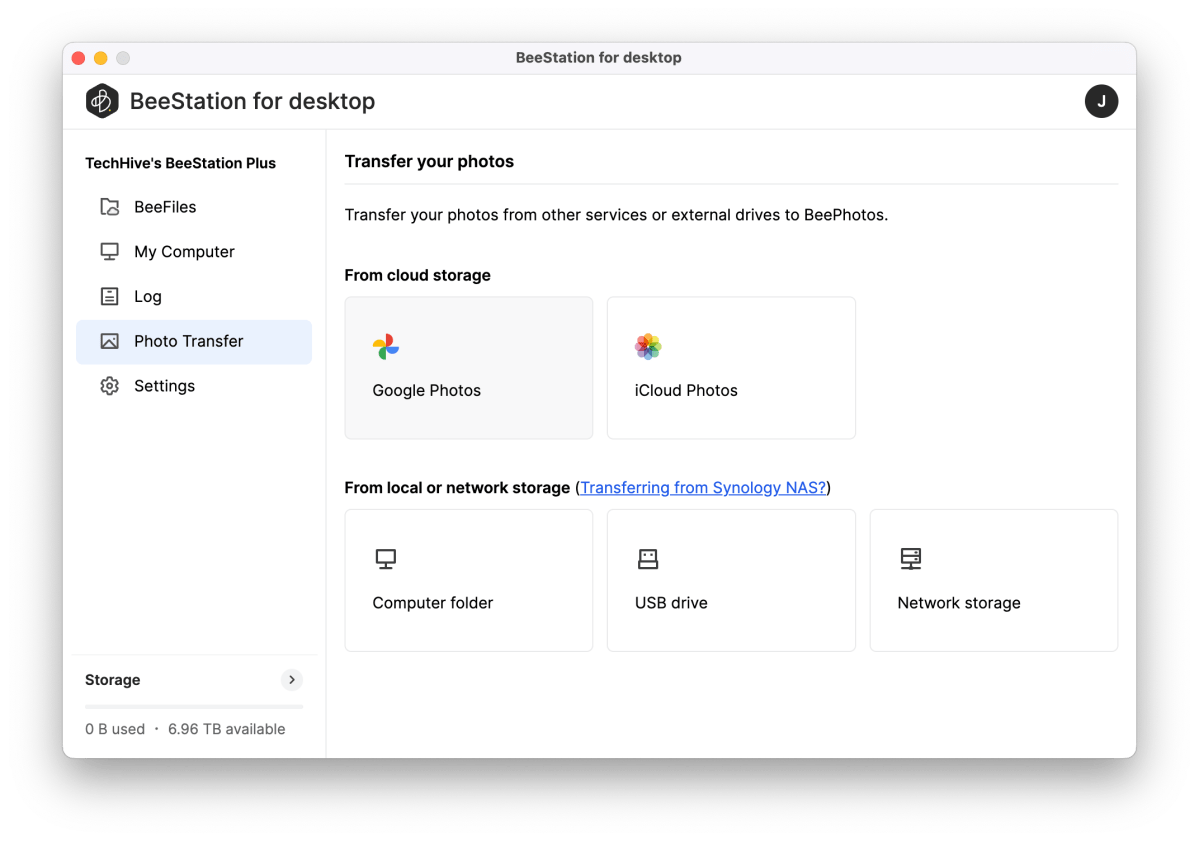Click the Google Photos pinwheel icon

(x=386, y=346)
